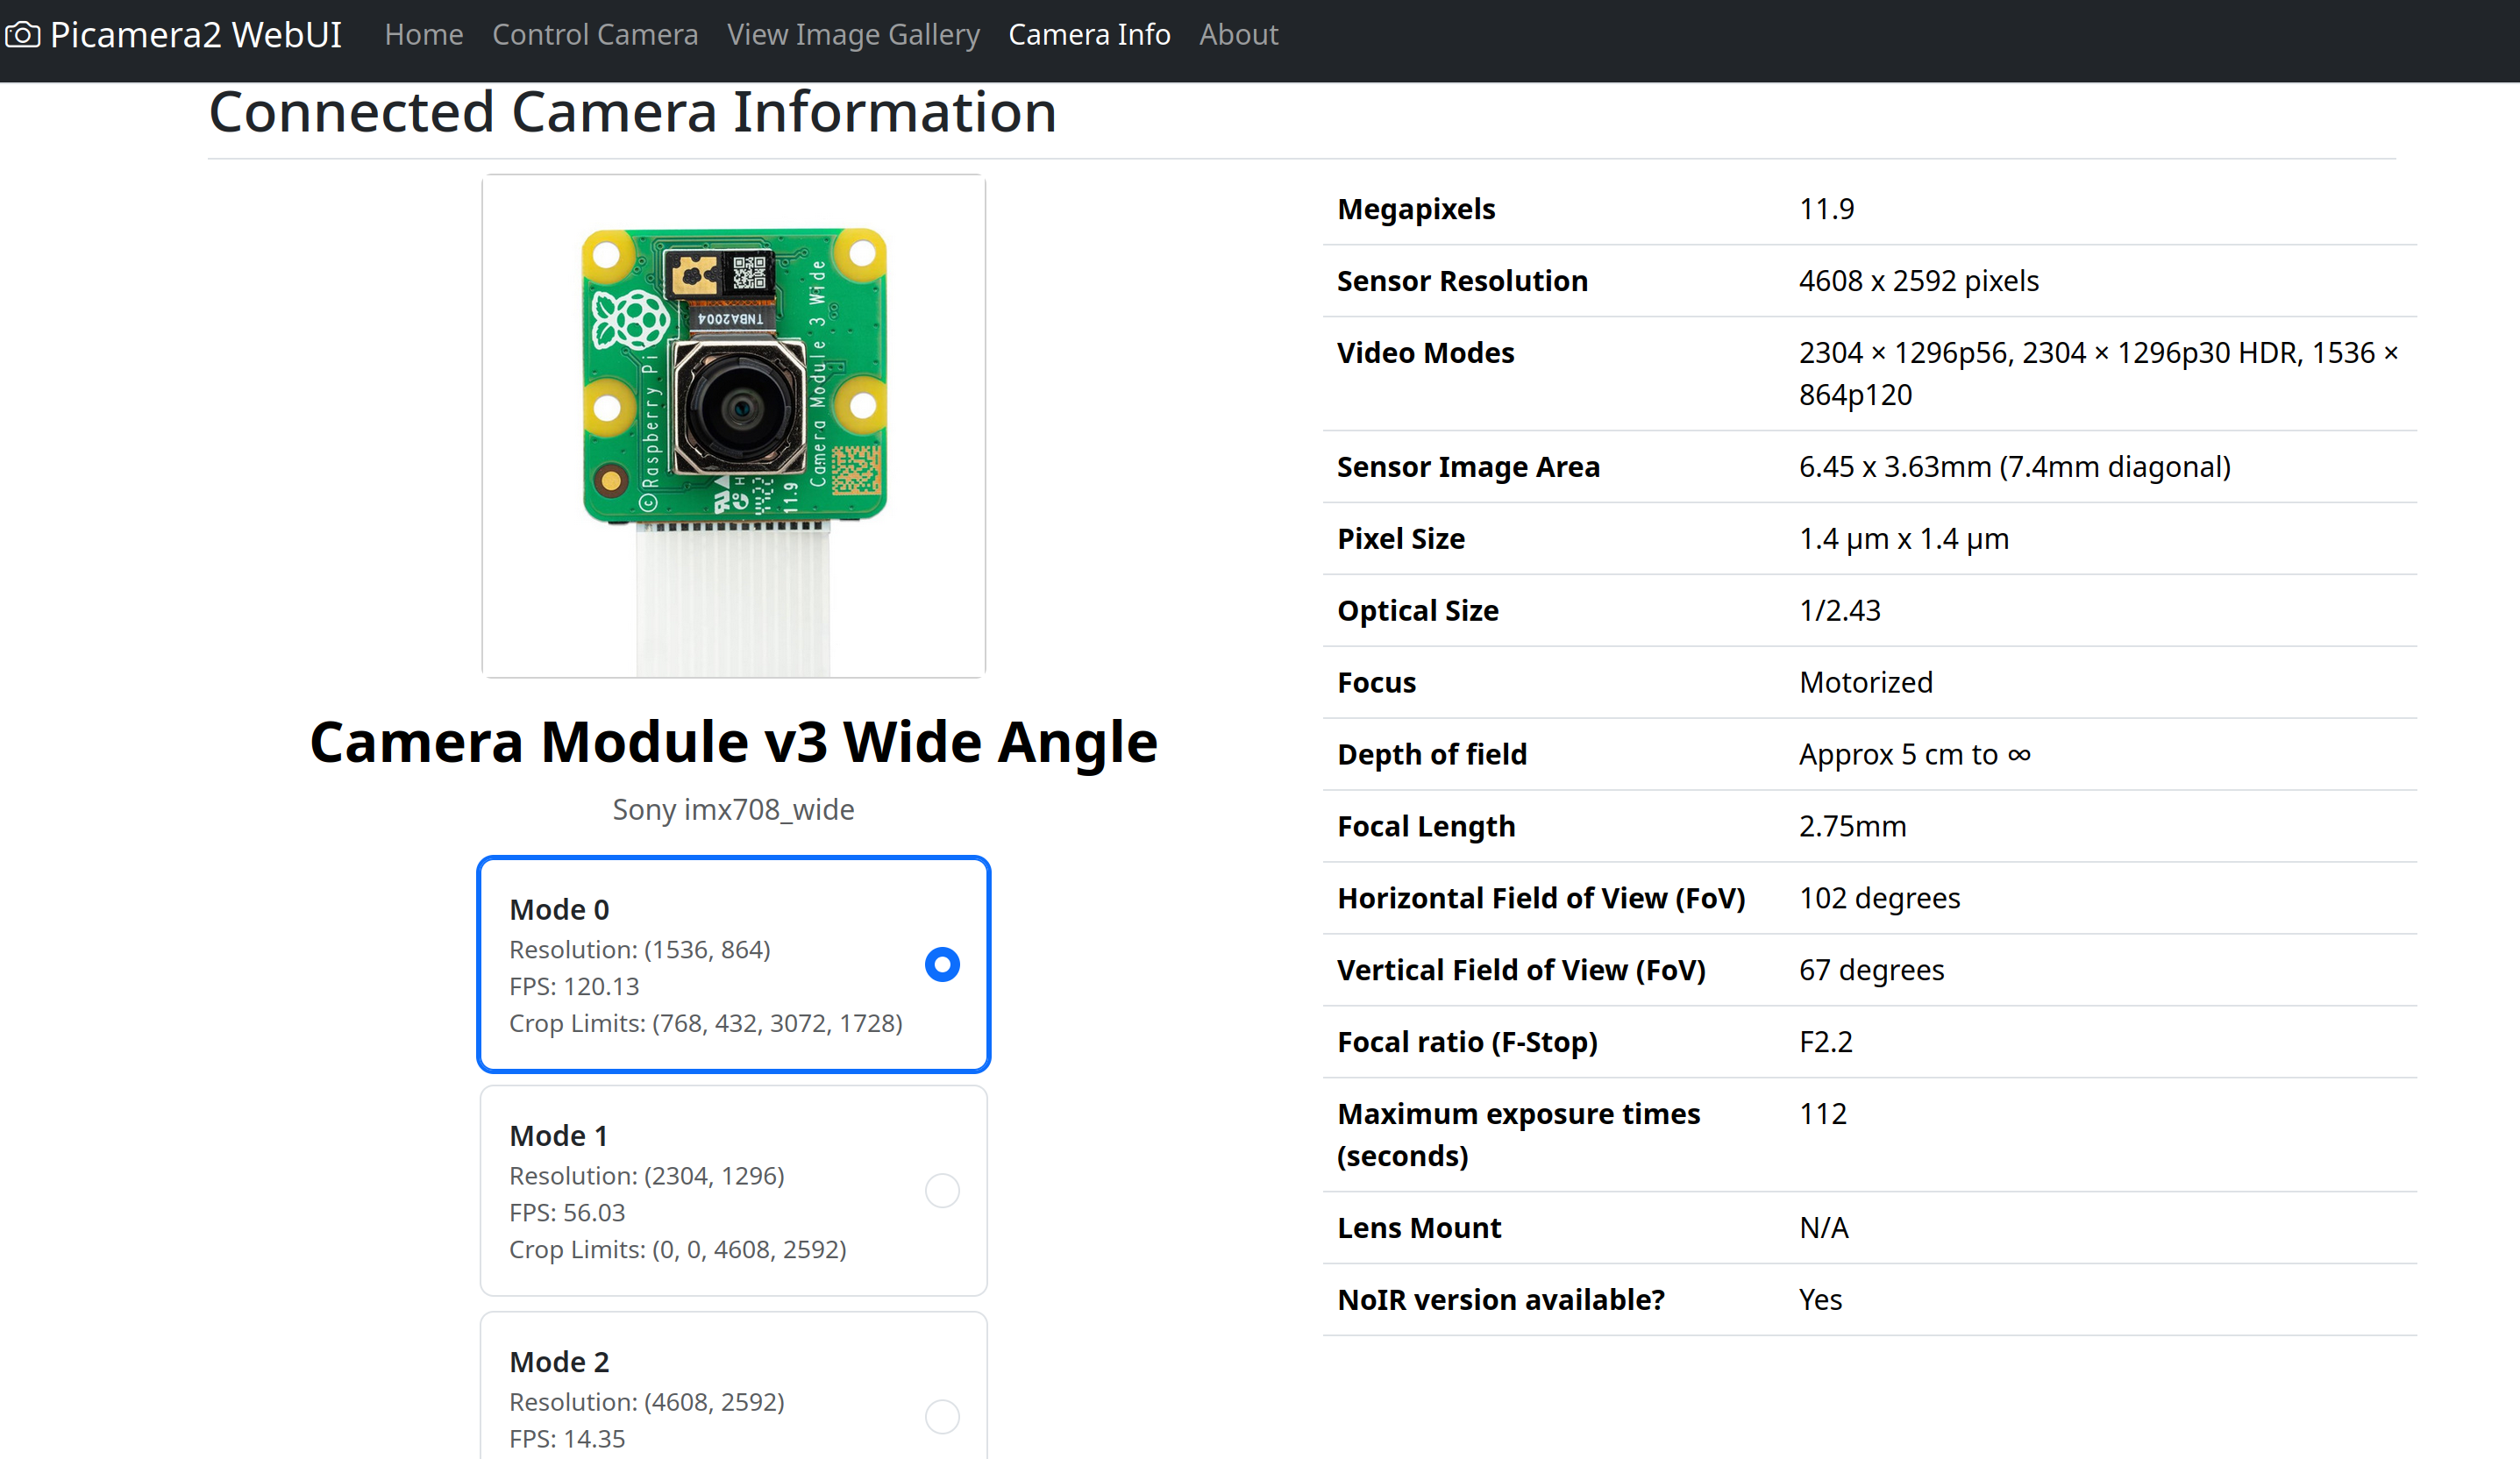Screen dimensions: 2520x1459
Task: Open the Picamera2 WebUI brand link
Action: click(x=174, y=35)
